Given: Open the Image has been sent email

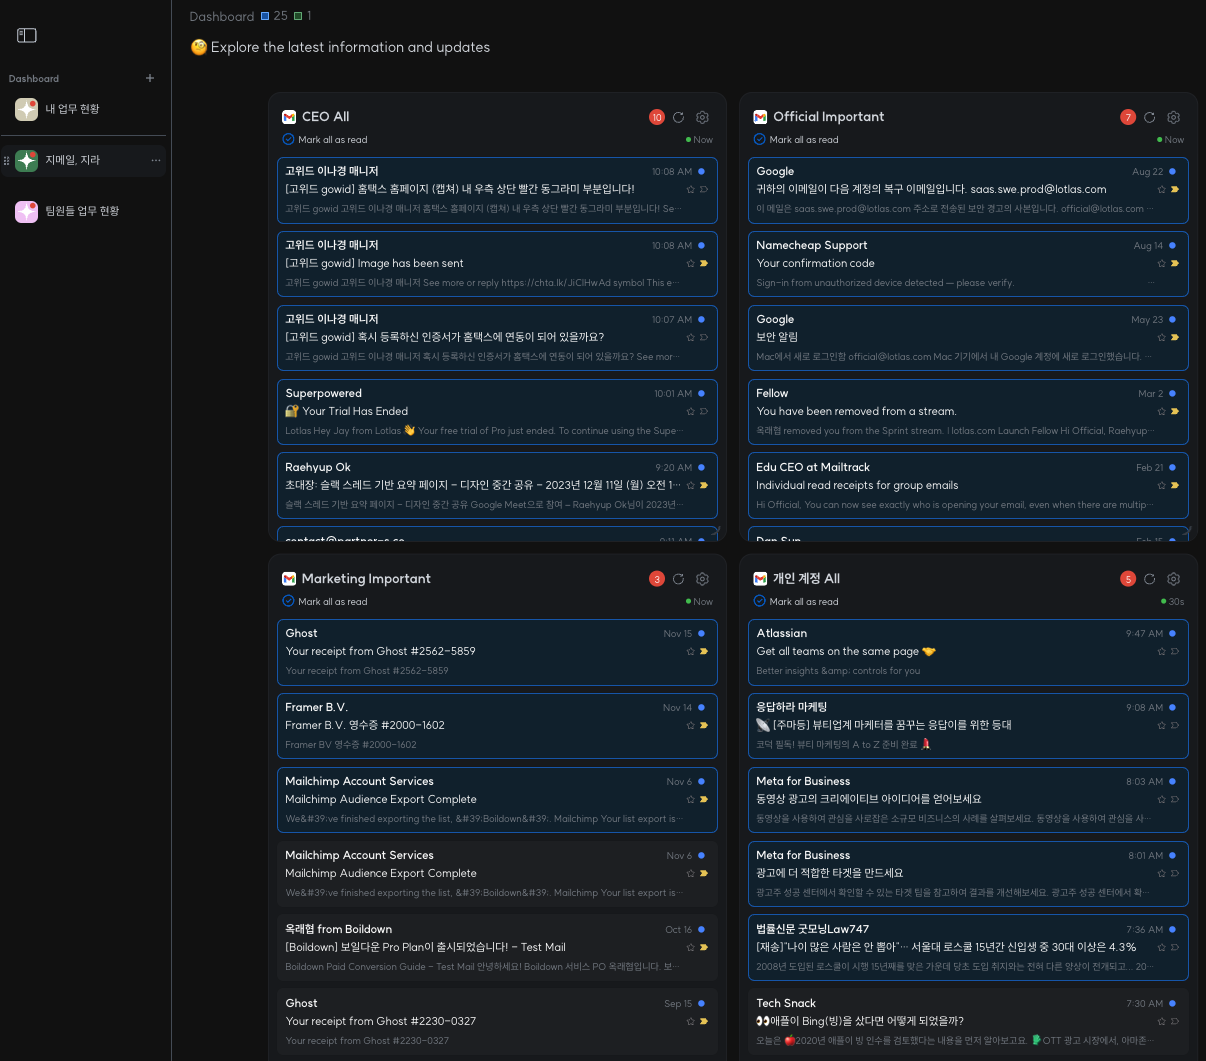Looking at the screenshot, I should [497, 264].
